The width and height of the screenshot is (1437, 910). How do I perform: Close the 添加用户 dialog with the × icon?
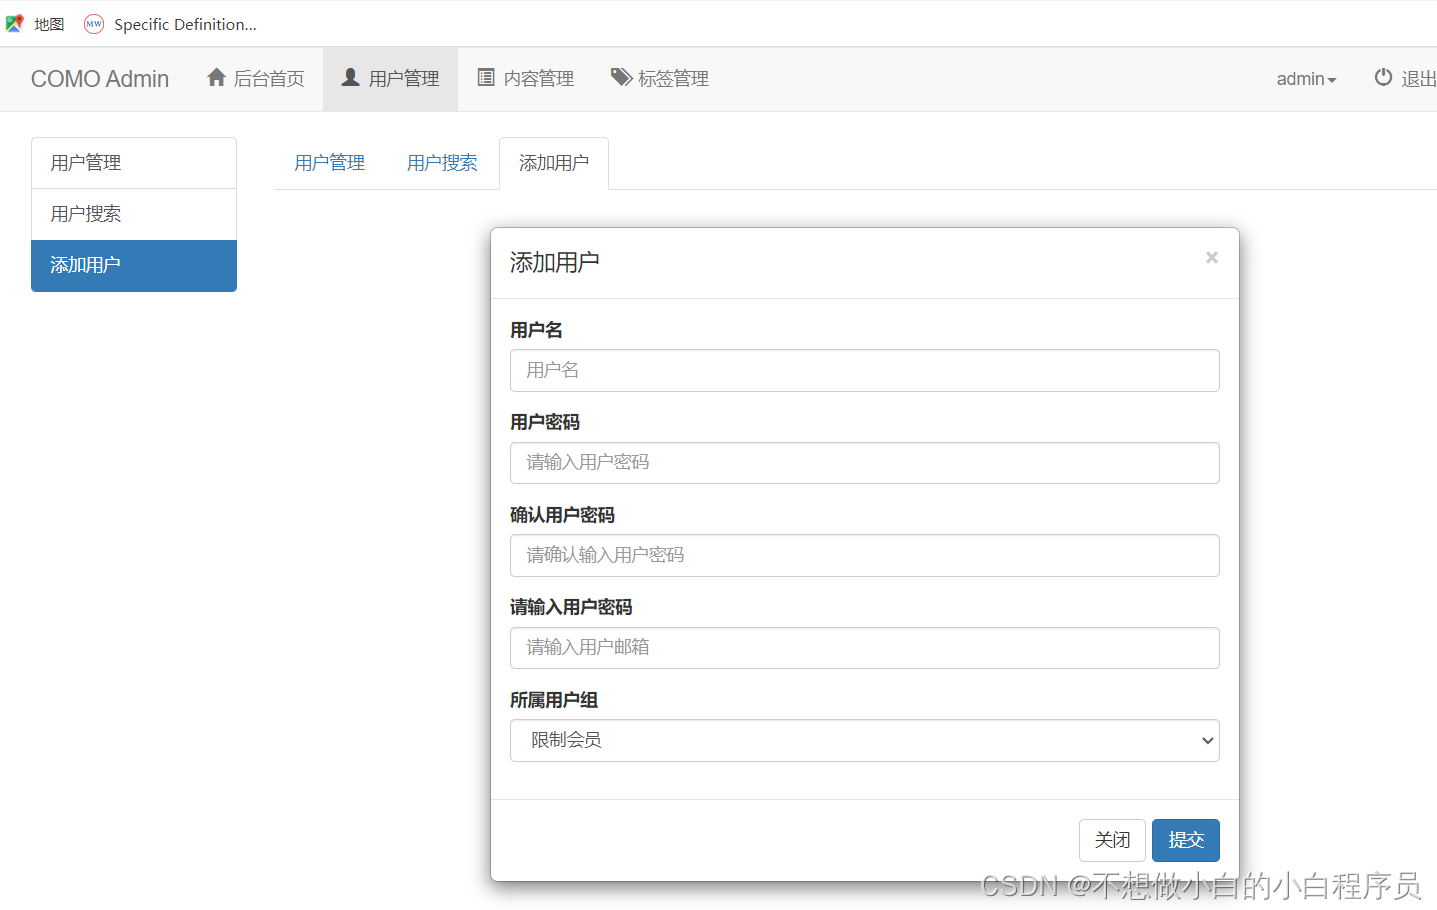[x=1211, y=258]
